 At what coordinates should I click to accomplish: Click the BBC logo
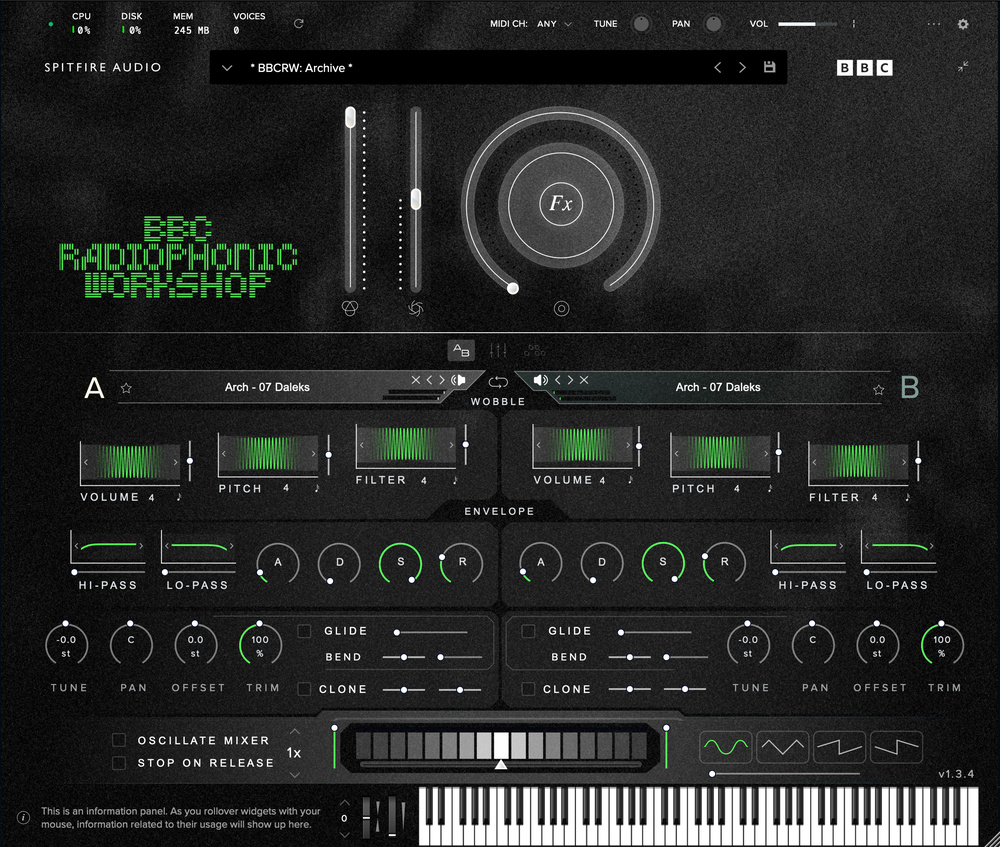click(x=864, y=67)
